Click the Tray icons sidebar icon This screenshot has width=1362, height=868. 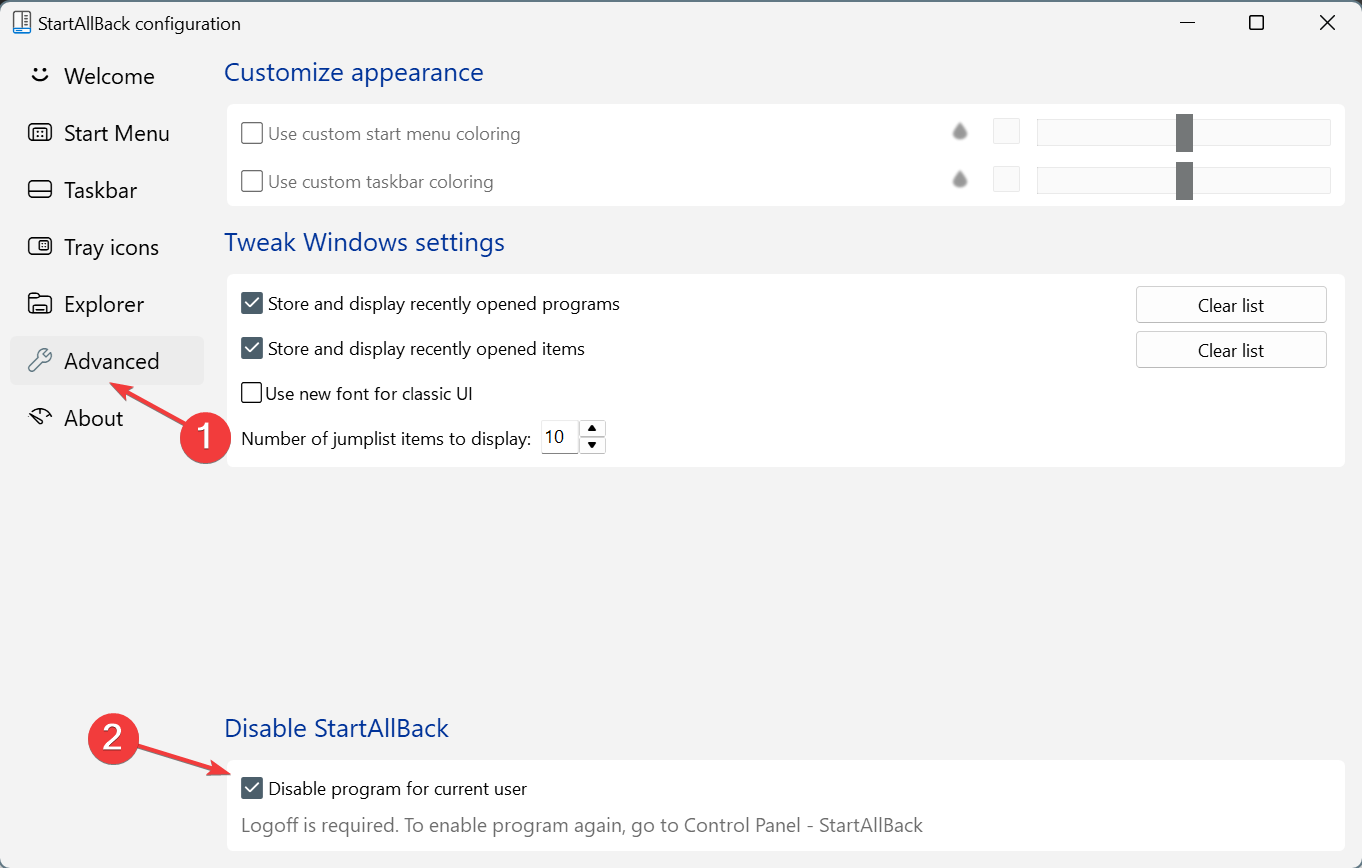40,247
